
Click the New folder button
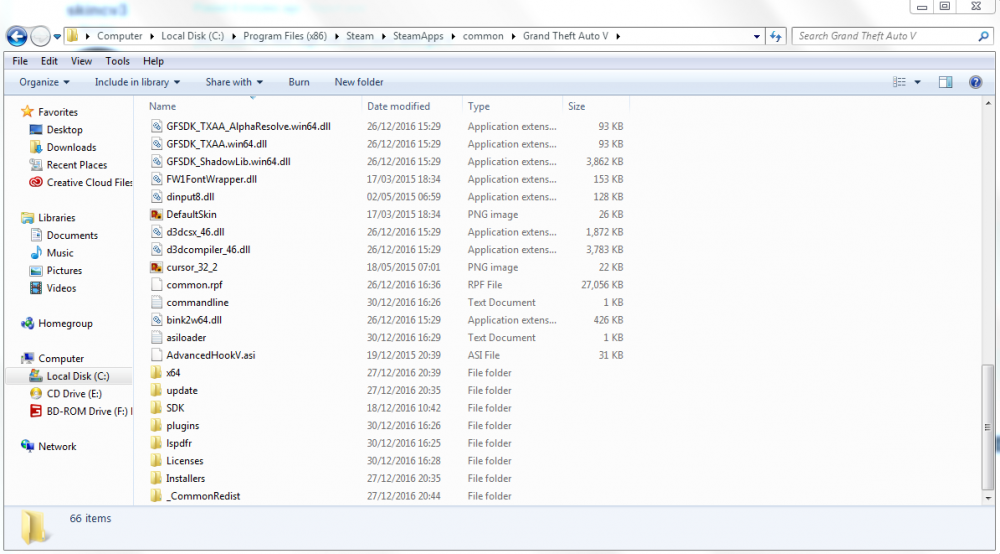coord(359,82)
